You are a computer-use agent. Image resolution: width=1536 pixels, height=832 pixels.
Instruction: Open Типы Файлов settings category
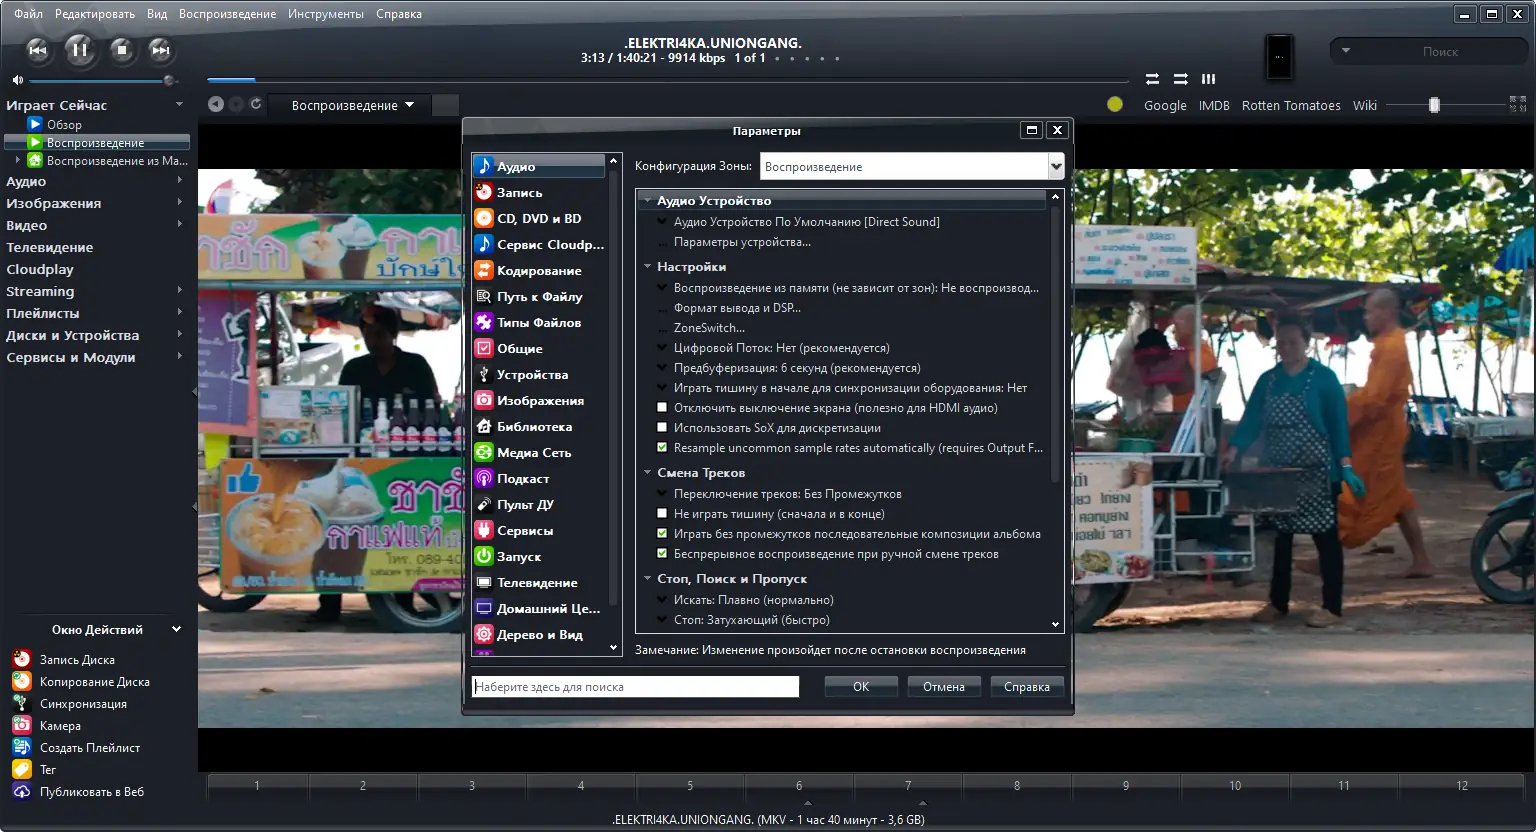[x=539, y=322]
